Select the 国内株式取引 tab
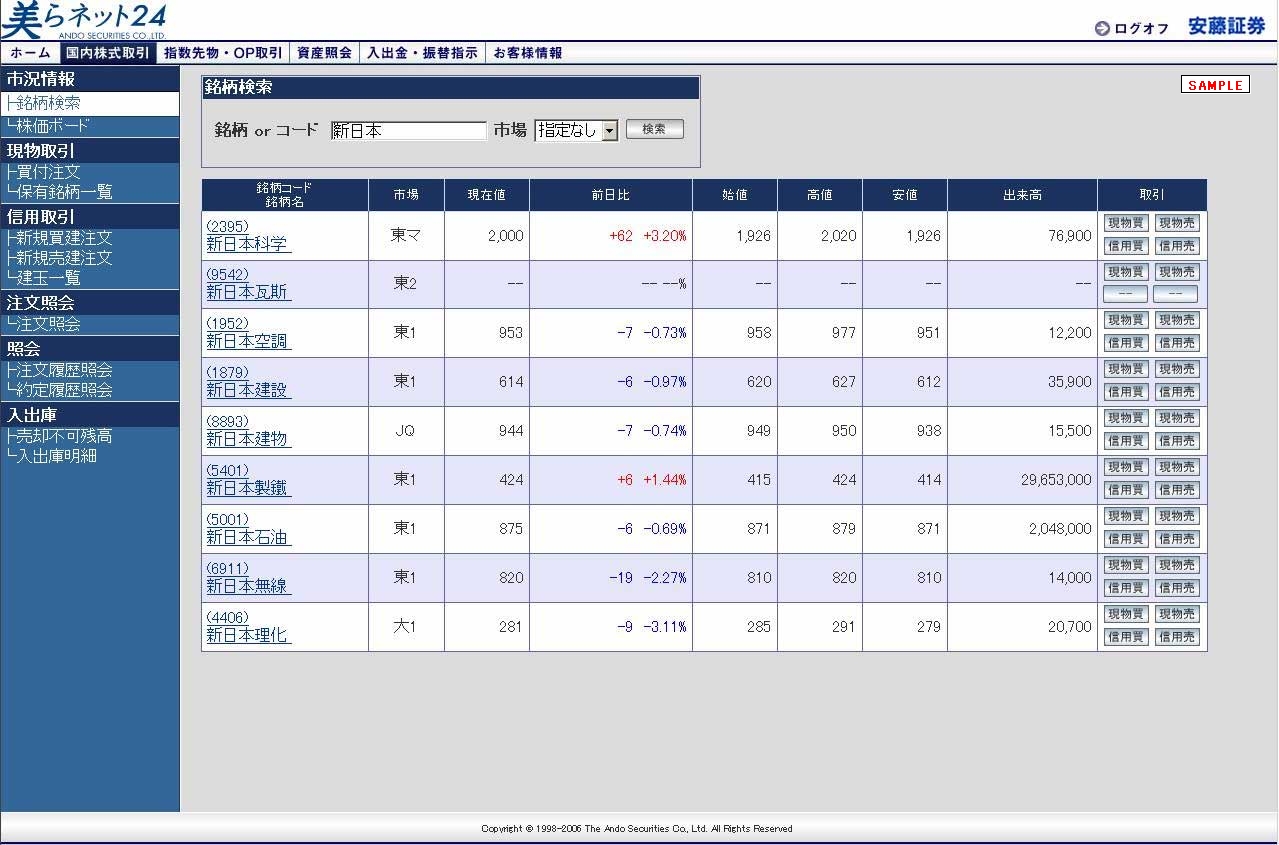Screen dimensions: 1279x845 [107, 53]
